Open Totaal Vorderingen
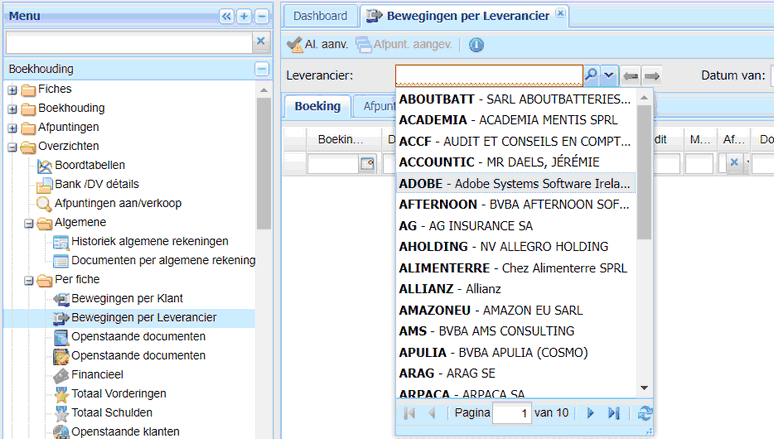The image size is (774, 439). 118,394
